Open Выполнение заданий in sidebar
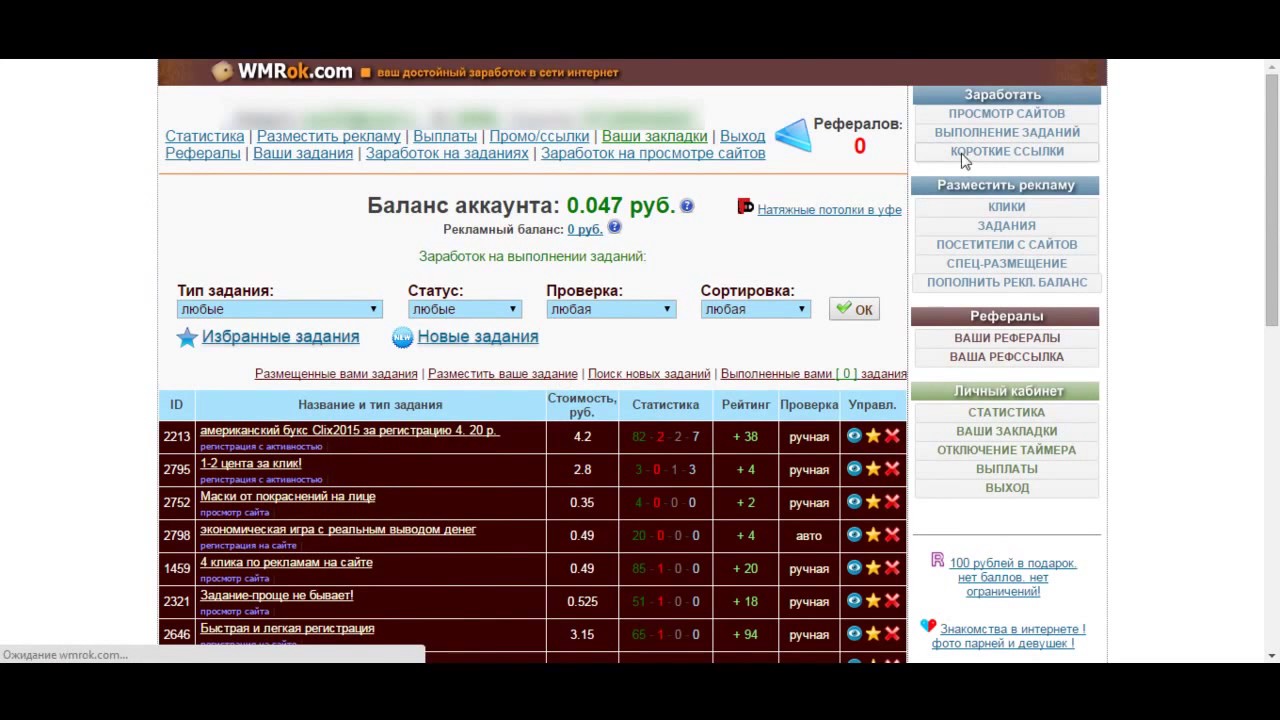This screenshot has height=720, width=1280. click(x=1007, y=132)
